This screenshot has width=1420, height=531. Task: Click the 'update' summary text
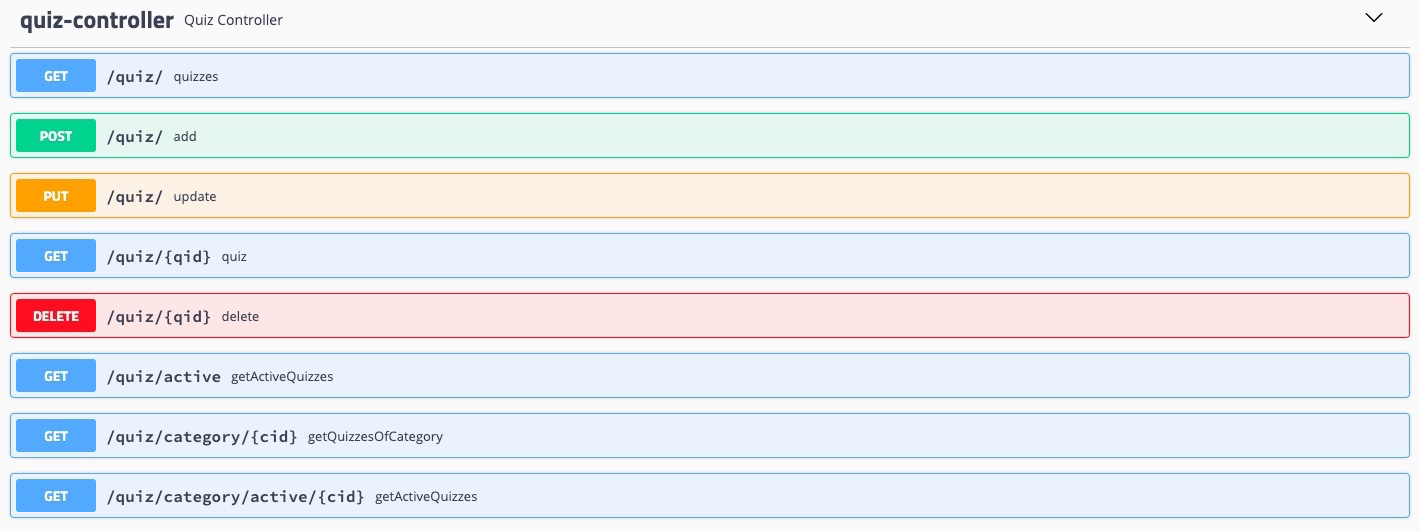point(195,197)
